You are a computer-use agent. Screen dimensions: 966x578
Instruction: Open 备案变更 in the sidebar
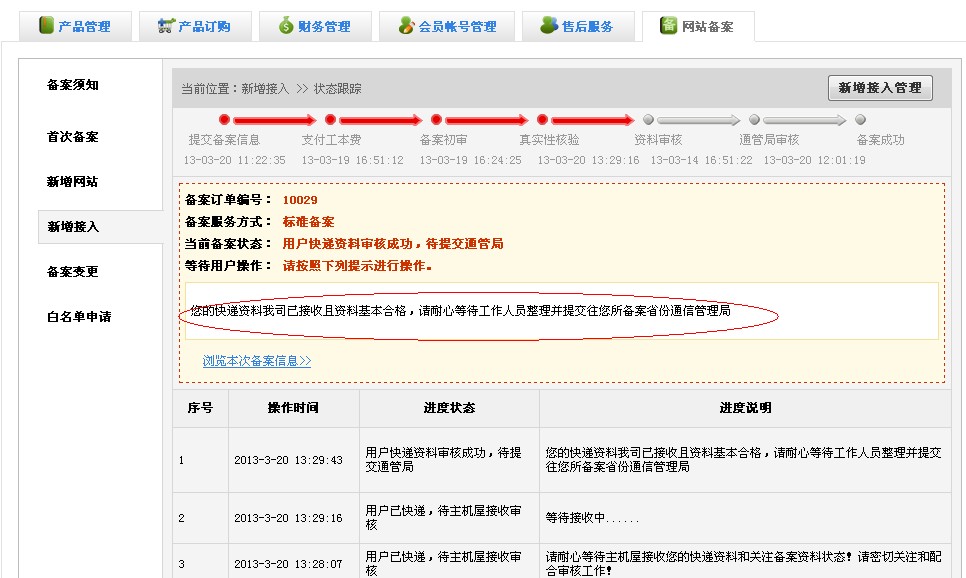pyautogui.click(x=73, y=272)
